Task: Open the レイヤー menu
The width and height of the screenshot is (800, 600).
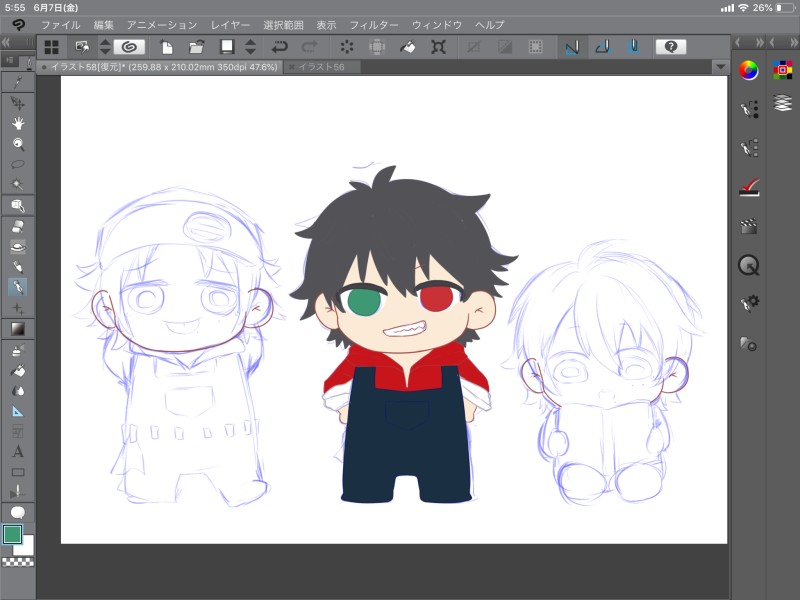Action: click(230, 25)
